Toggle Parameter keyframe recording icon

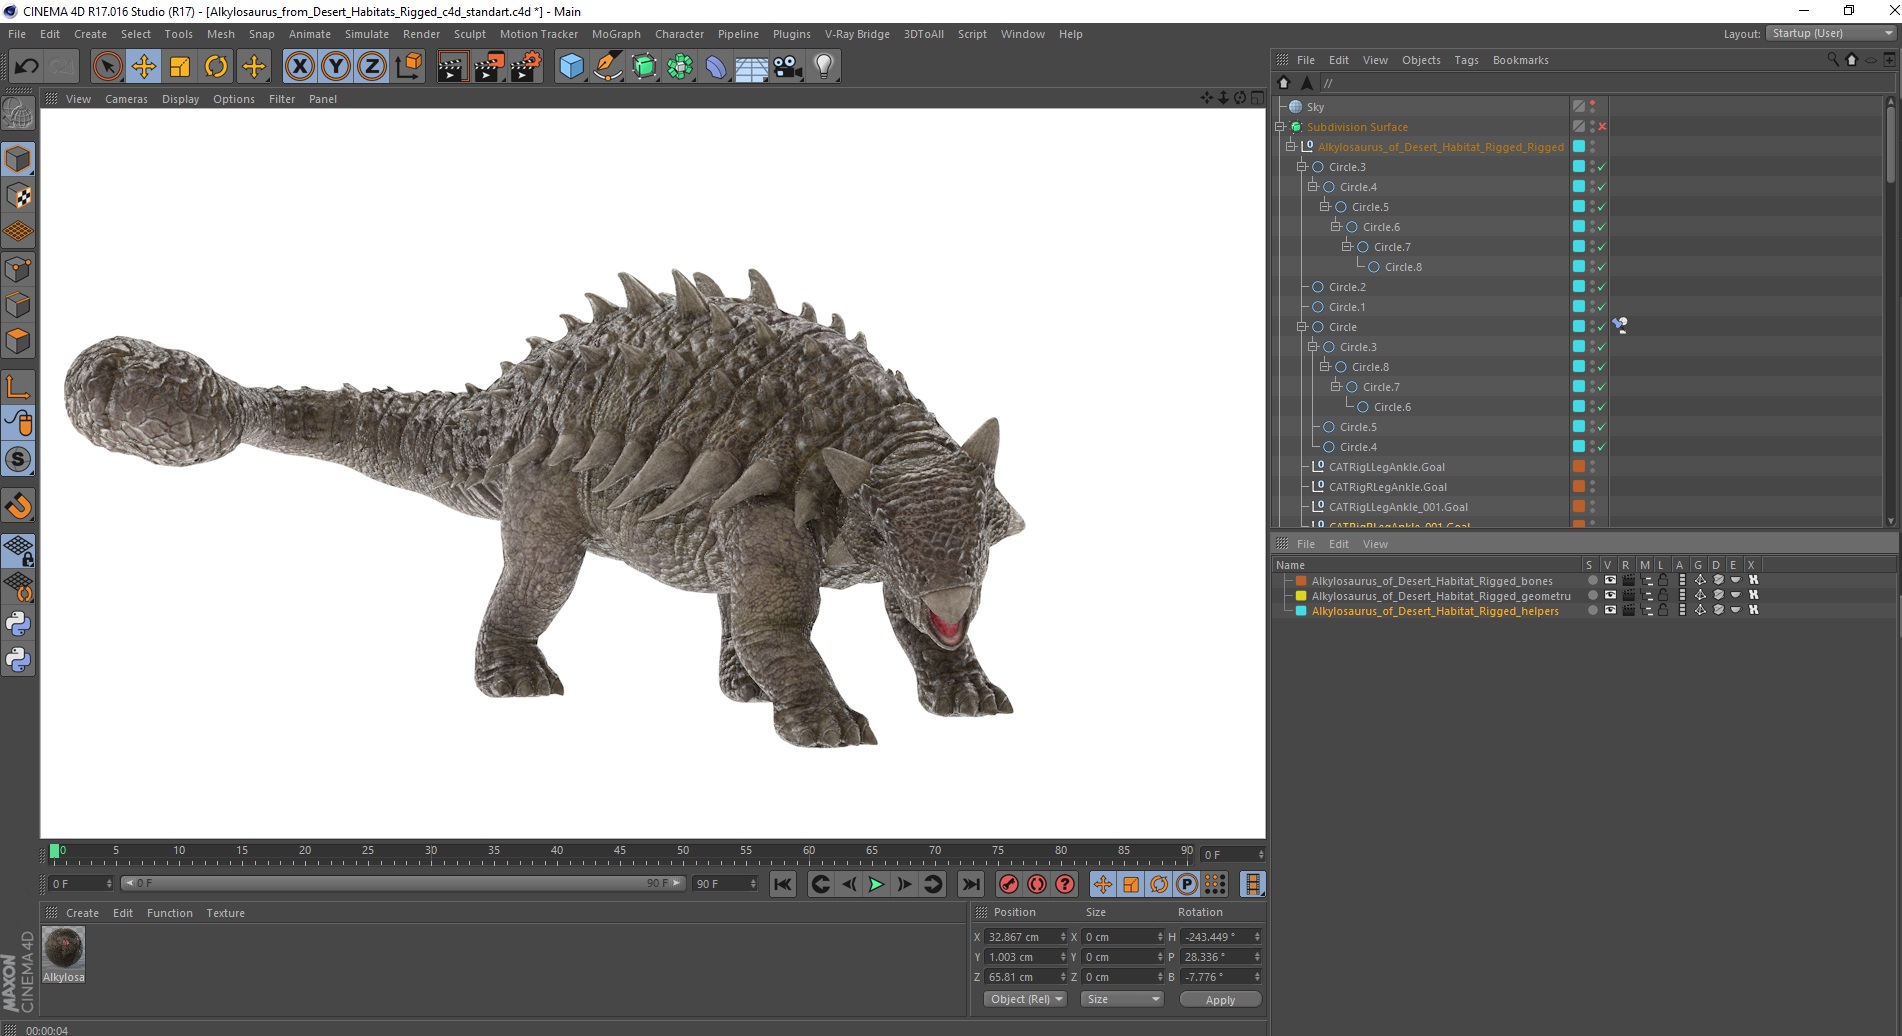coord(1187,884)
